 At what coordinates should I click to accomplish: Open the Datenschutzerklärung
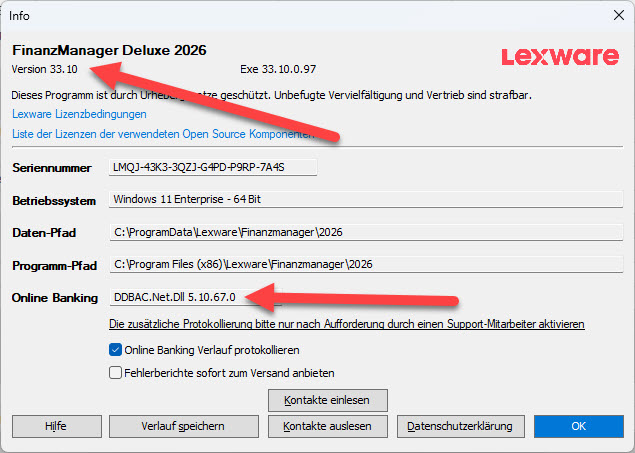point(459,426)
